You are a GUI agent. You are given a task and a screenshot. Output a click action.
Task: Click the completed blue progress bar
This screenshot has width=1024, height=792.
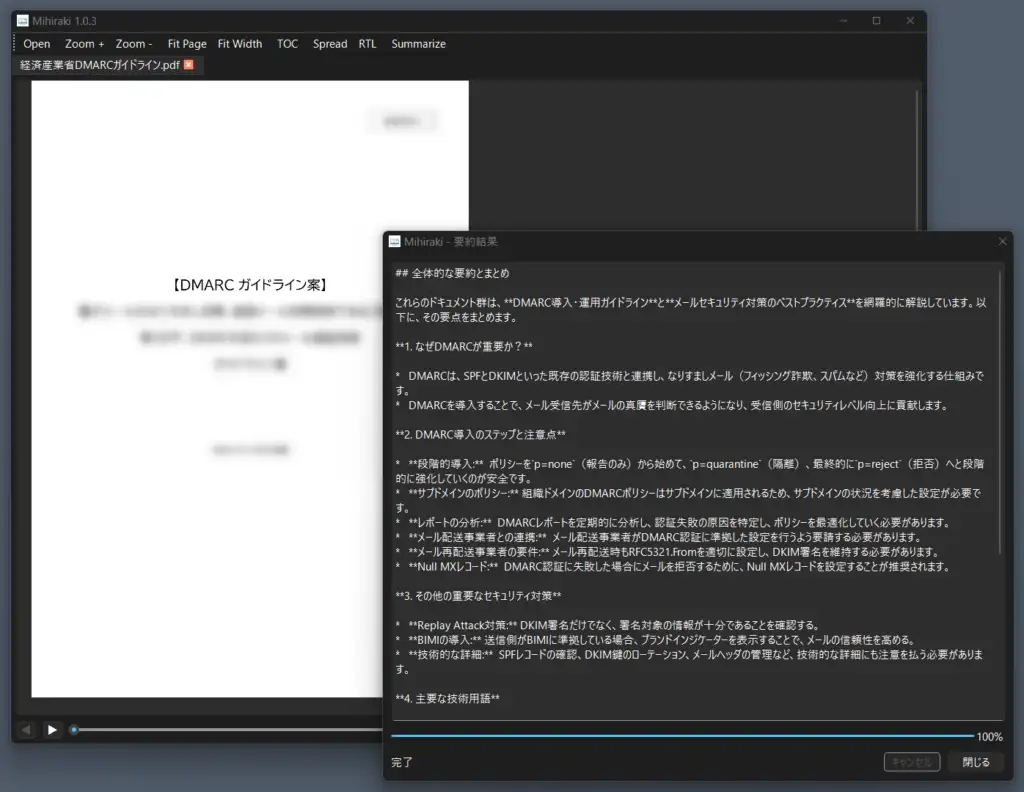tap(680, 736)
